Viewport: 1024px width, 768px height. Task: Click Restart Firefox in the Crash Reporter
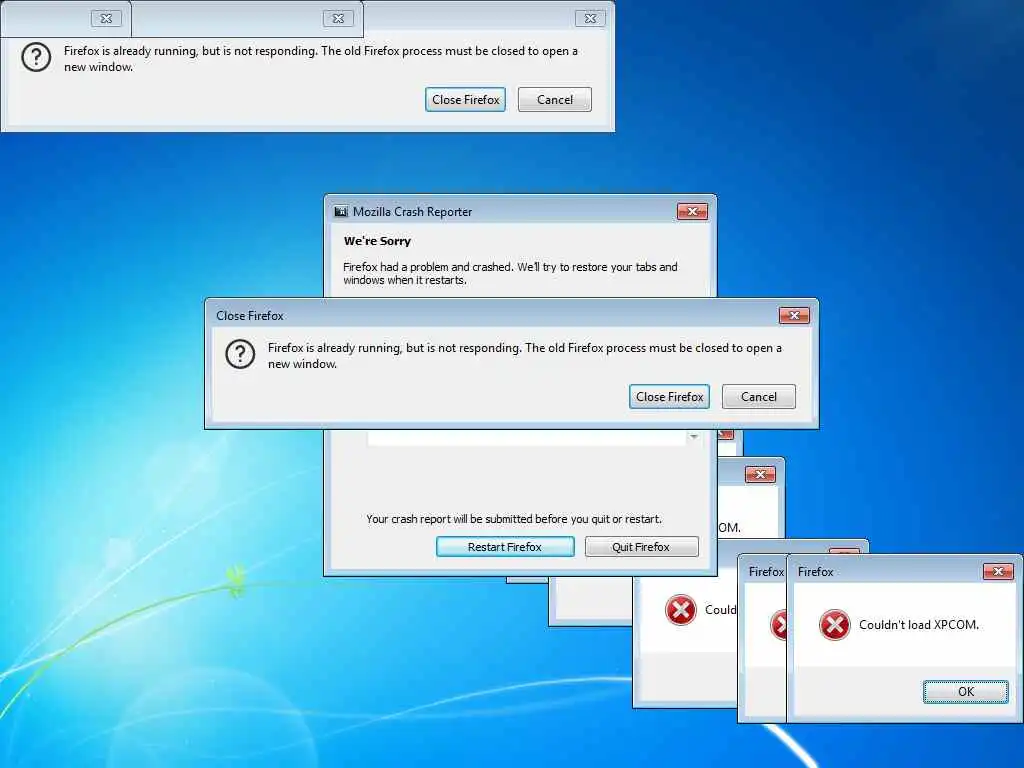pos(505,547)
